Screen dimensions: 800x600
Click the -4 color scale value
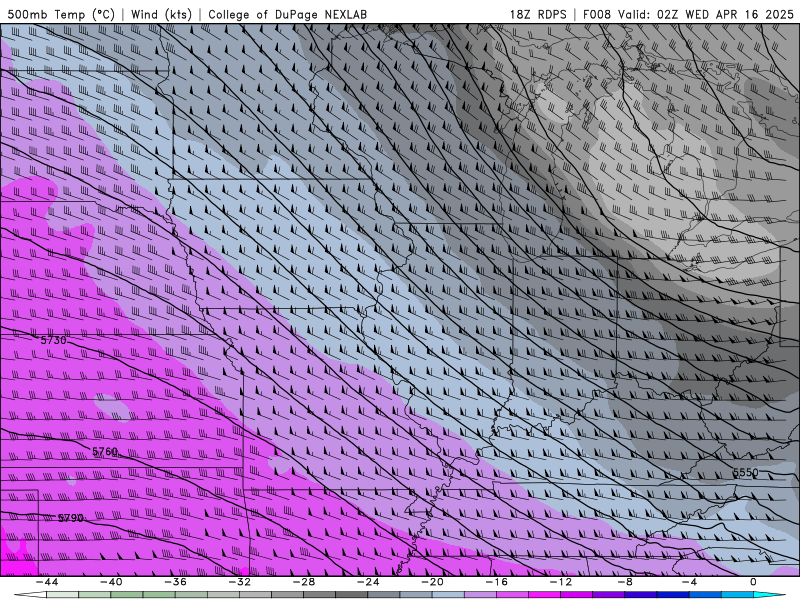click(690, 582)
